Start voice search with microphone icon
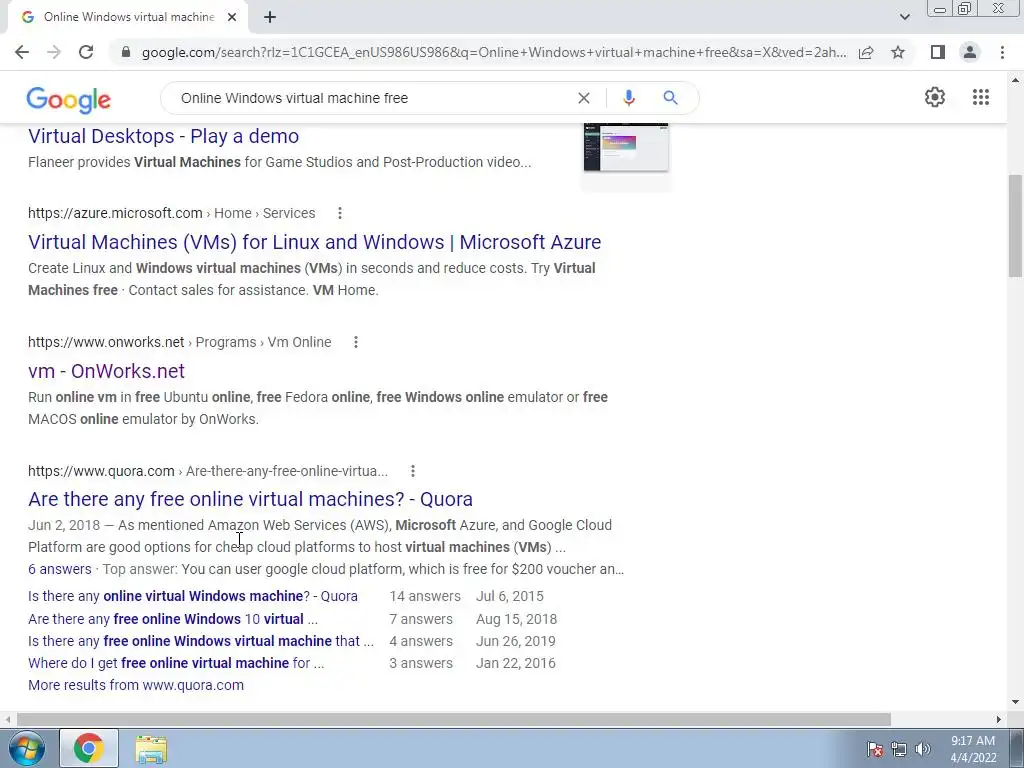Screen dimensions: 1024x768 pyautogui.click(x=629, y=98)
